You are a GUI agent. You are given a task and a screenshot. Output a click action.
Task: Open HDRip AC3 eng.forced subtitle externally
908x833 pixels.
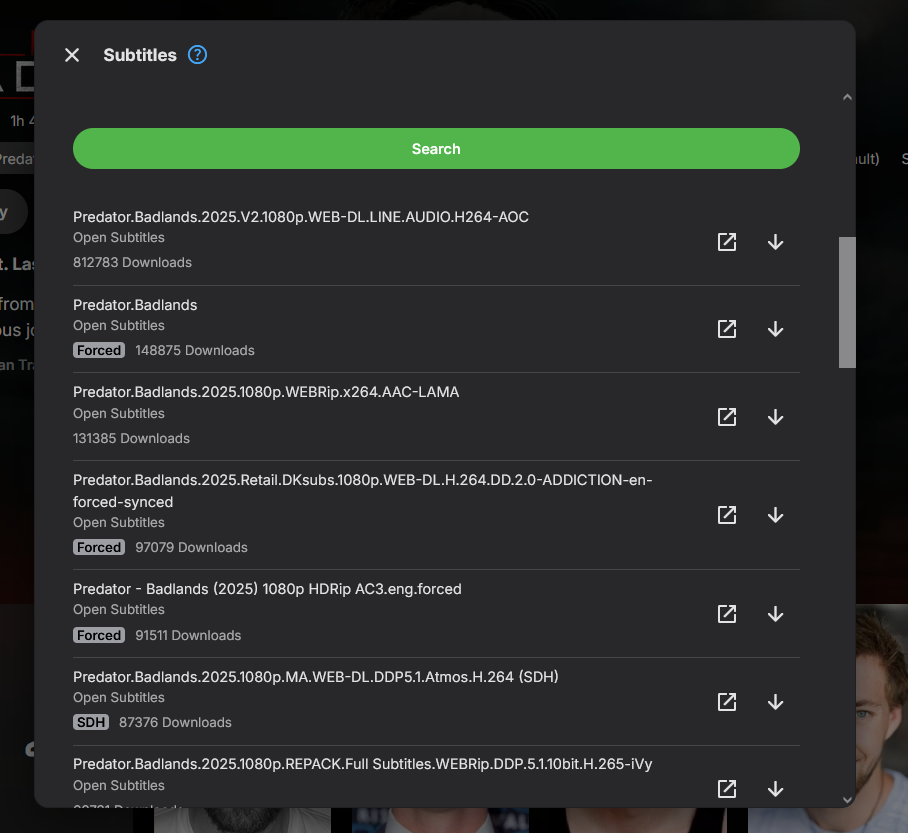click(727, 614)
